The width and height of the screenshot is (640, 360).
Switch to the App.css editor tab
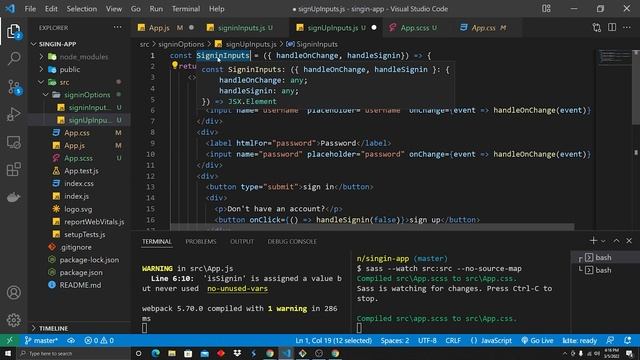point(483,27)
